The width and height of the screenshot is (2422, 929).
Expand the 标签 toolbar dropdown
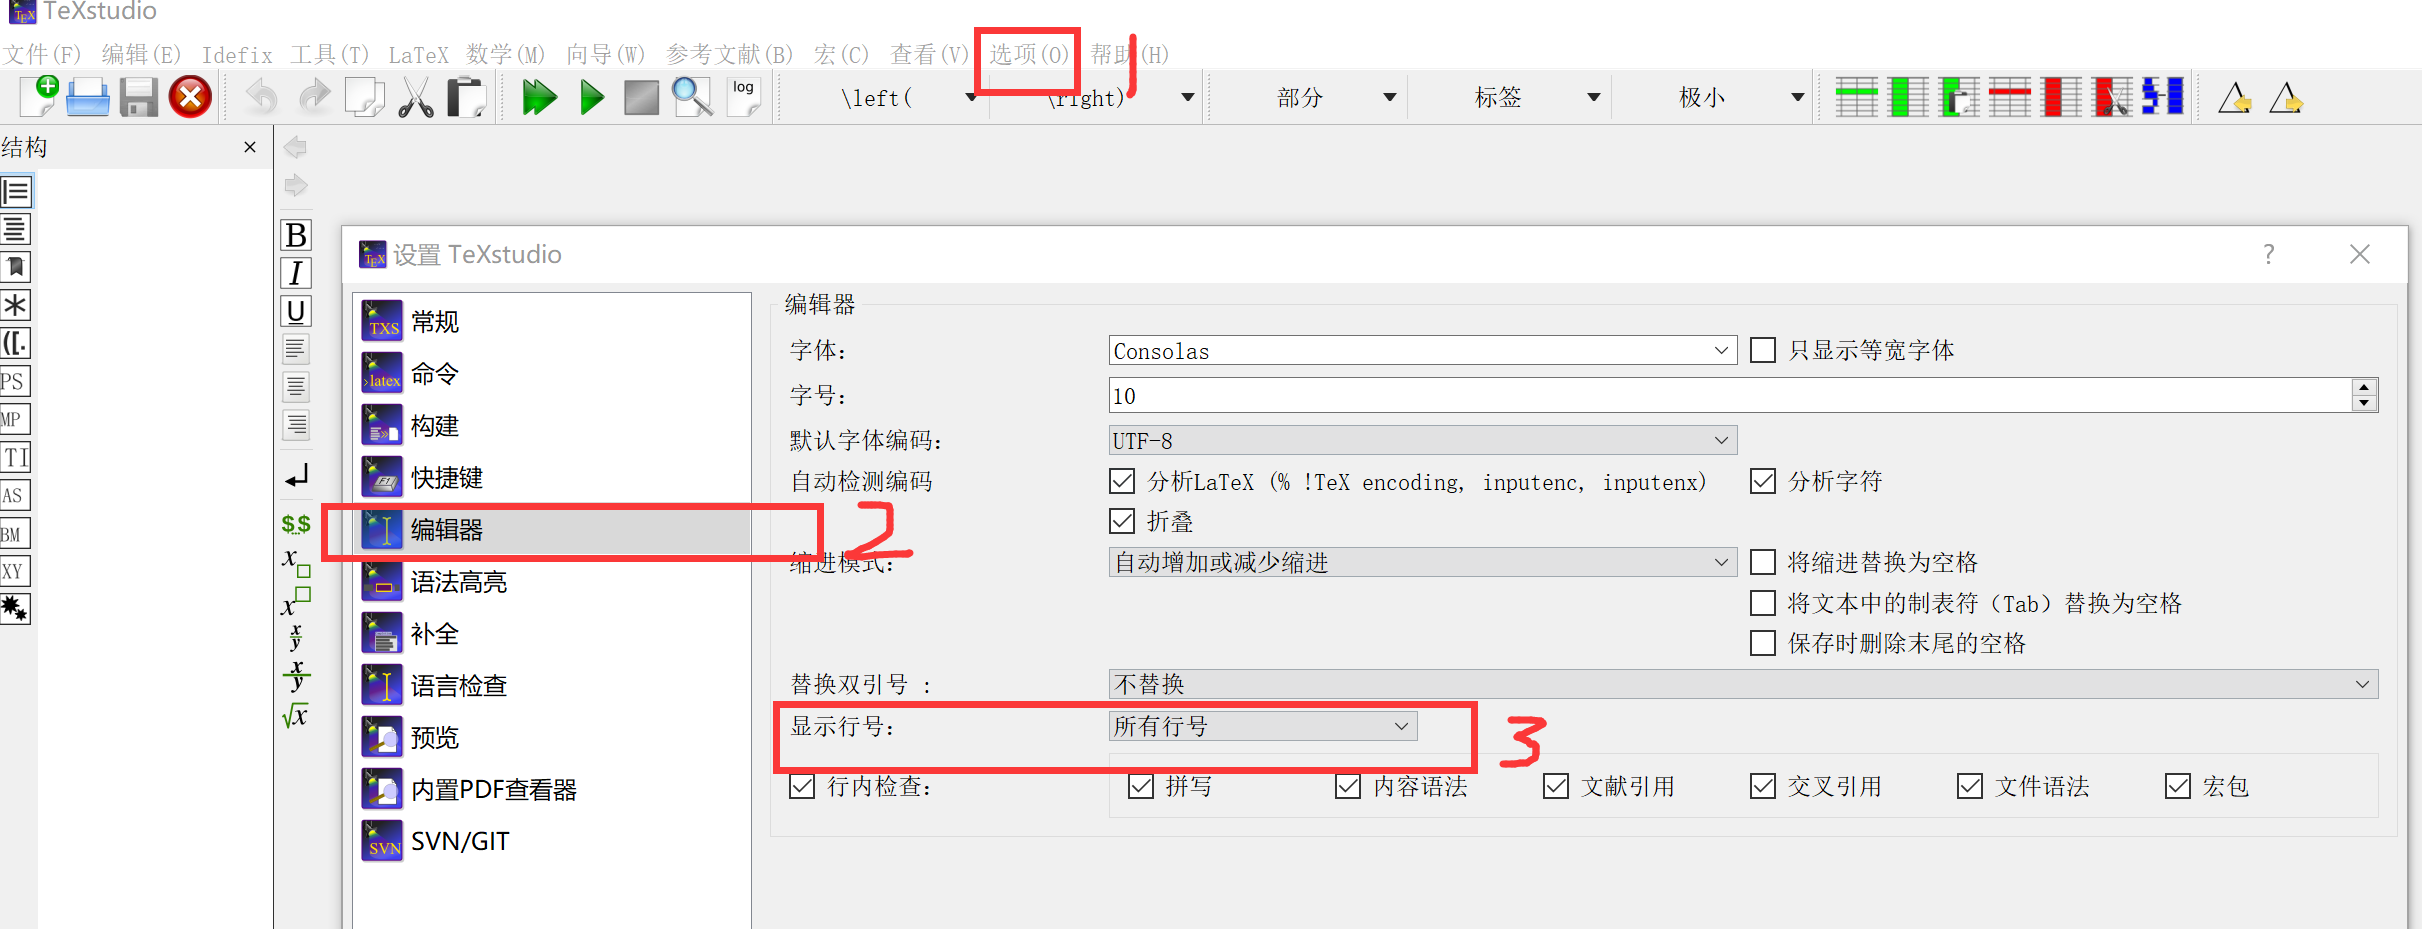[1594, 97]
